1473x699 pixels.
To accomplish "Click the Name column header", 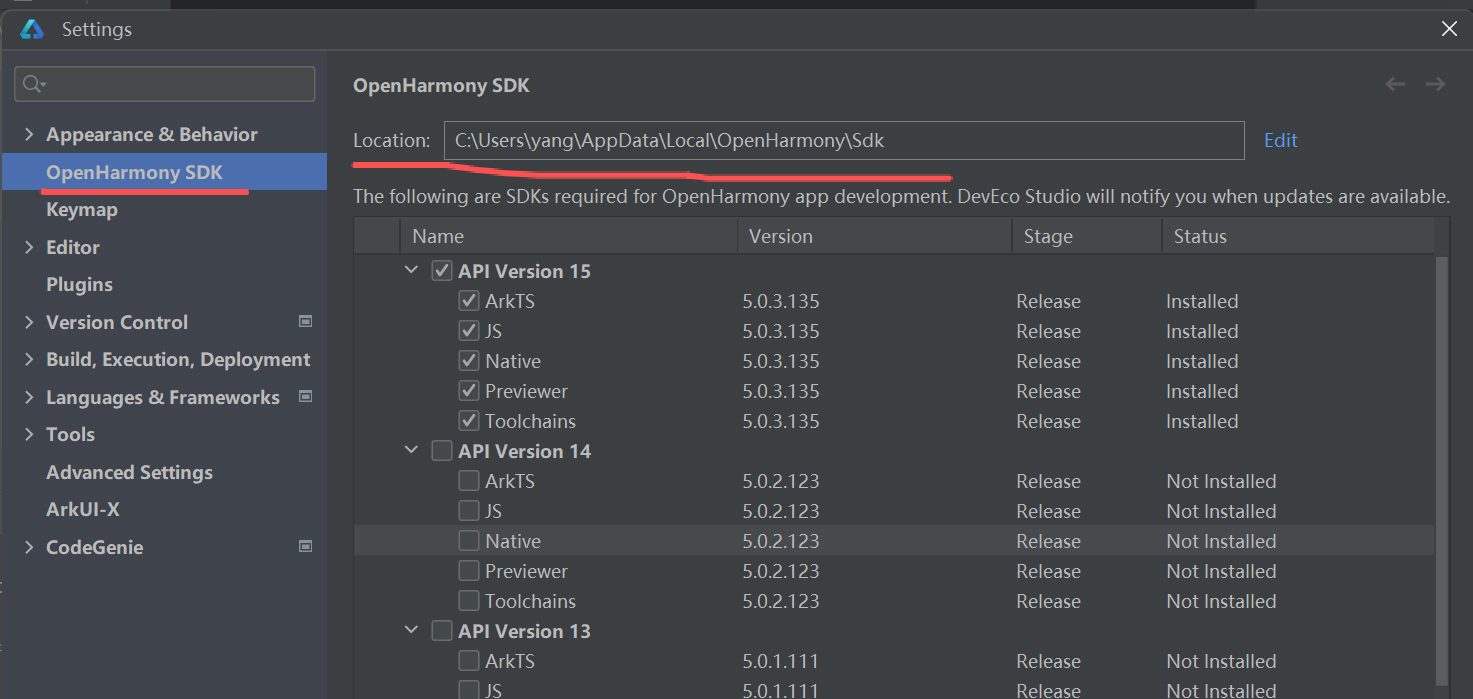I will (x=569, y=237).
